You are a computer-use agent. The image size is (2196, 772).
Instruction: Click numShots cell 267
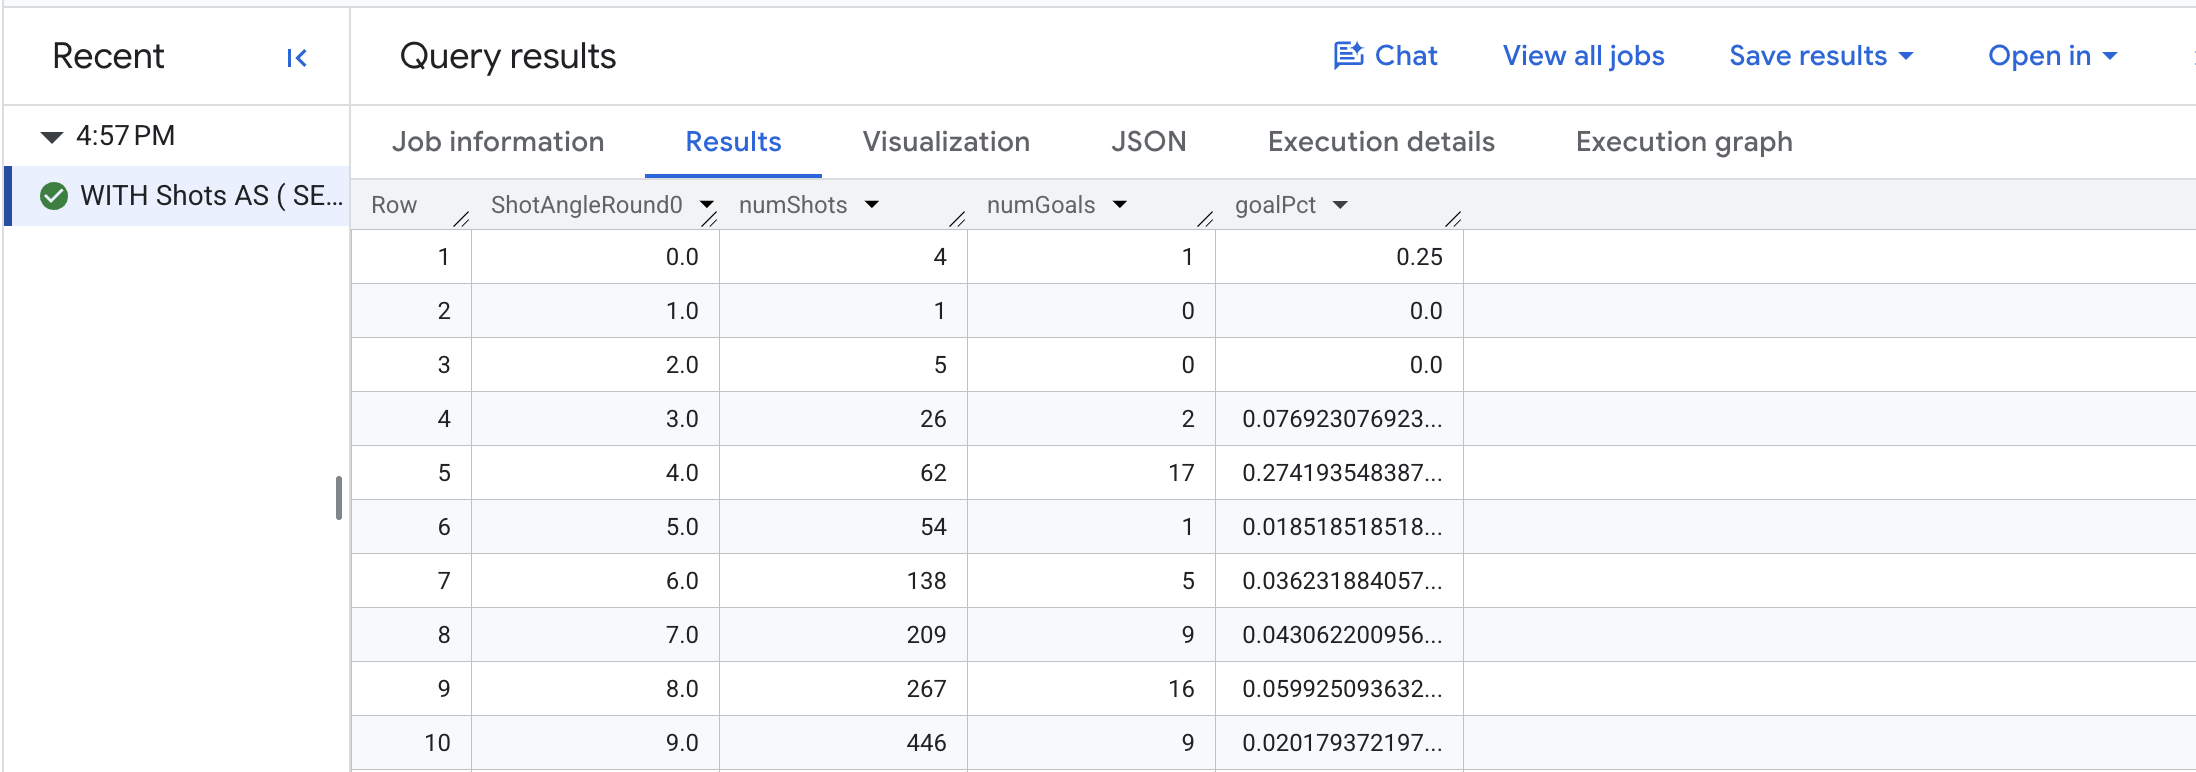(x=843, y=689)
